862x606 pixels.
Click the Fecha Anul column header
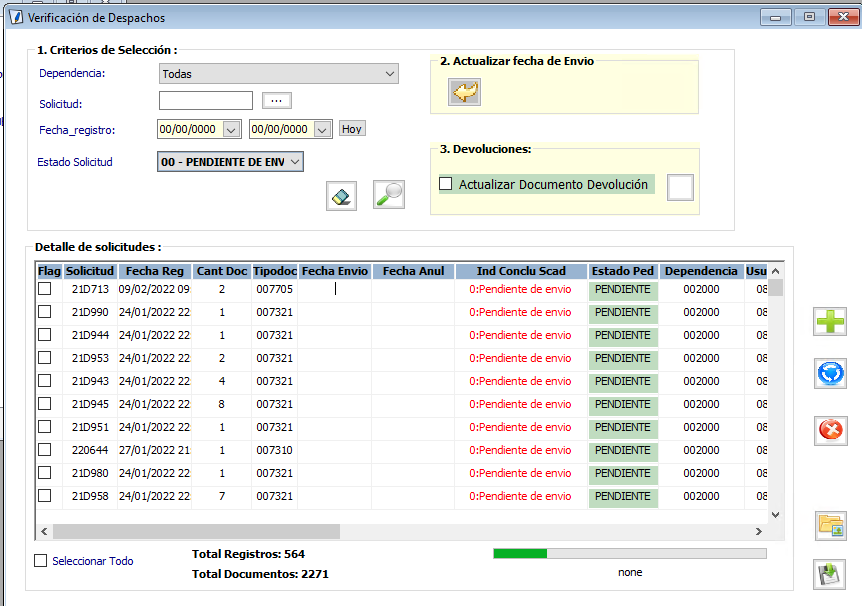point(413,271)
